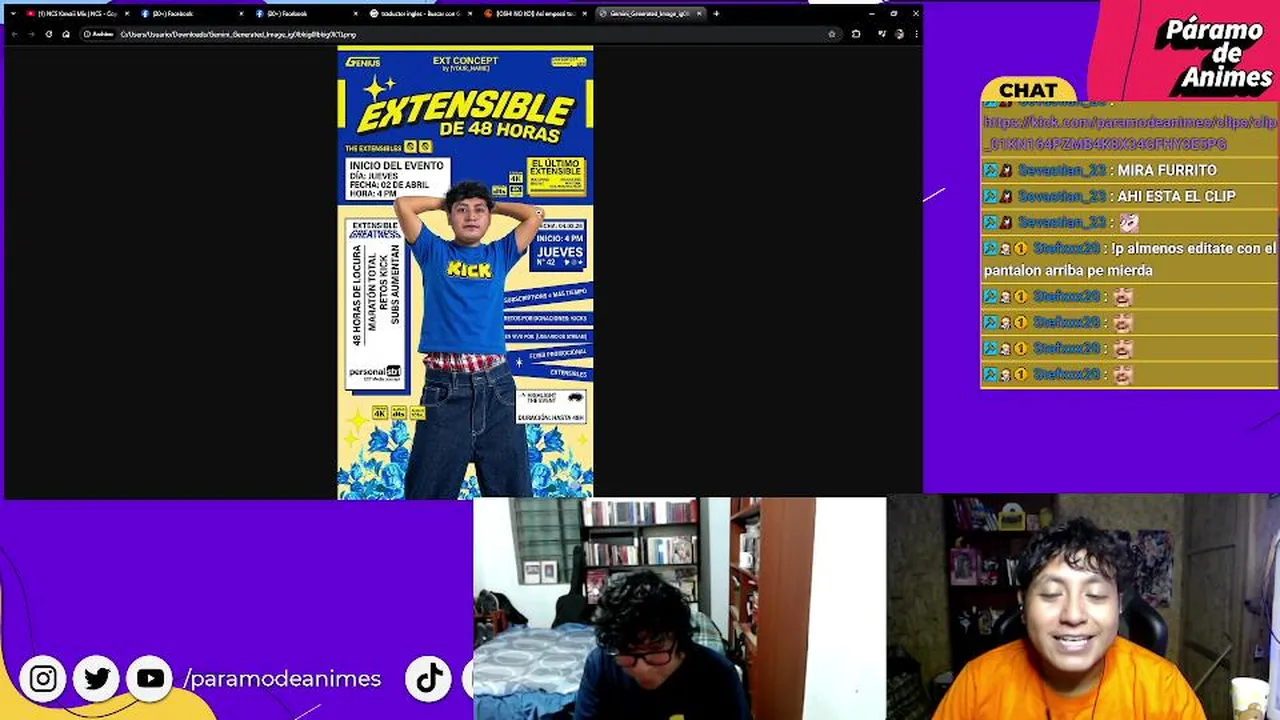Viewport: 1280px width, 720px height.
Task: Open a new browser tab
Action: (x=716, y=14)
